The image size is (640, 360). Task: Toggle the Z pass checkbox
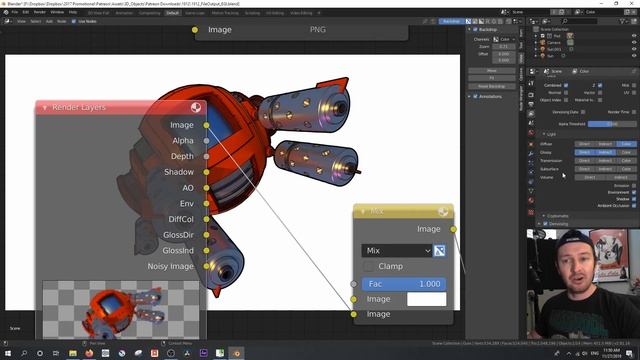(x=600, y=85)
